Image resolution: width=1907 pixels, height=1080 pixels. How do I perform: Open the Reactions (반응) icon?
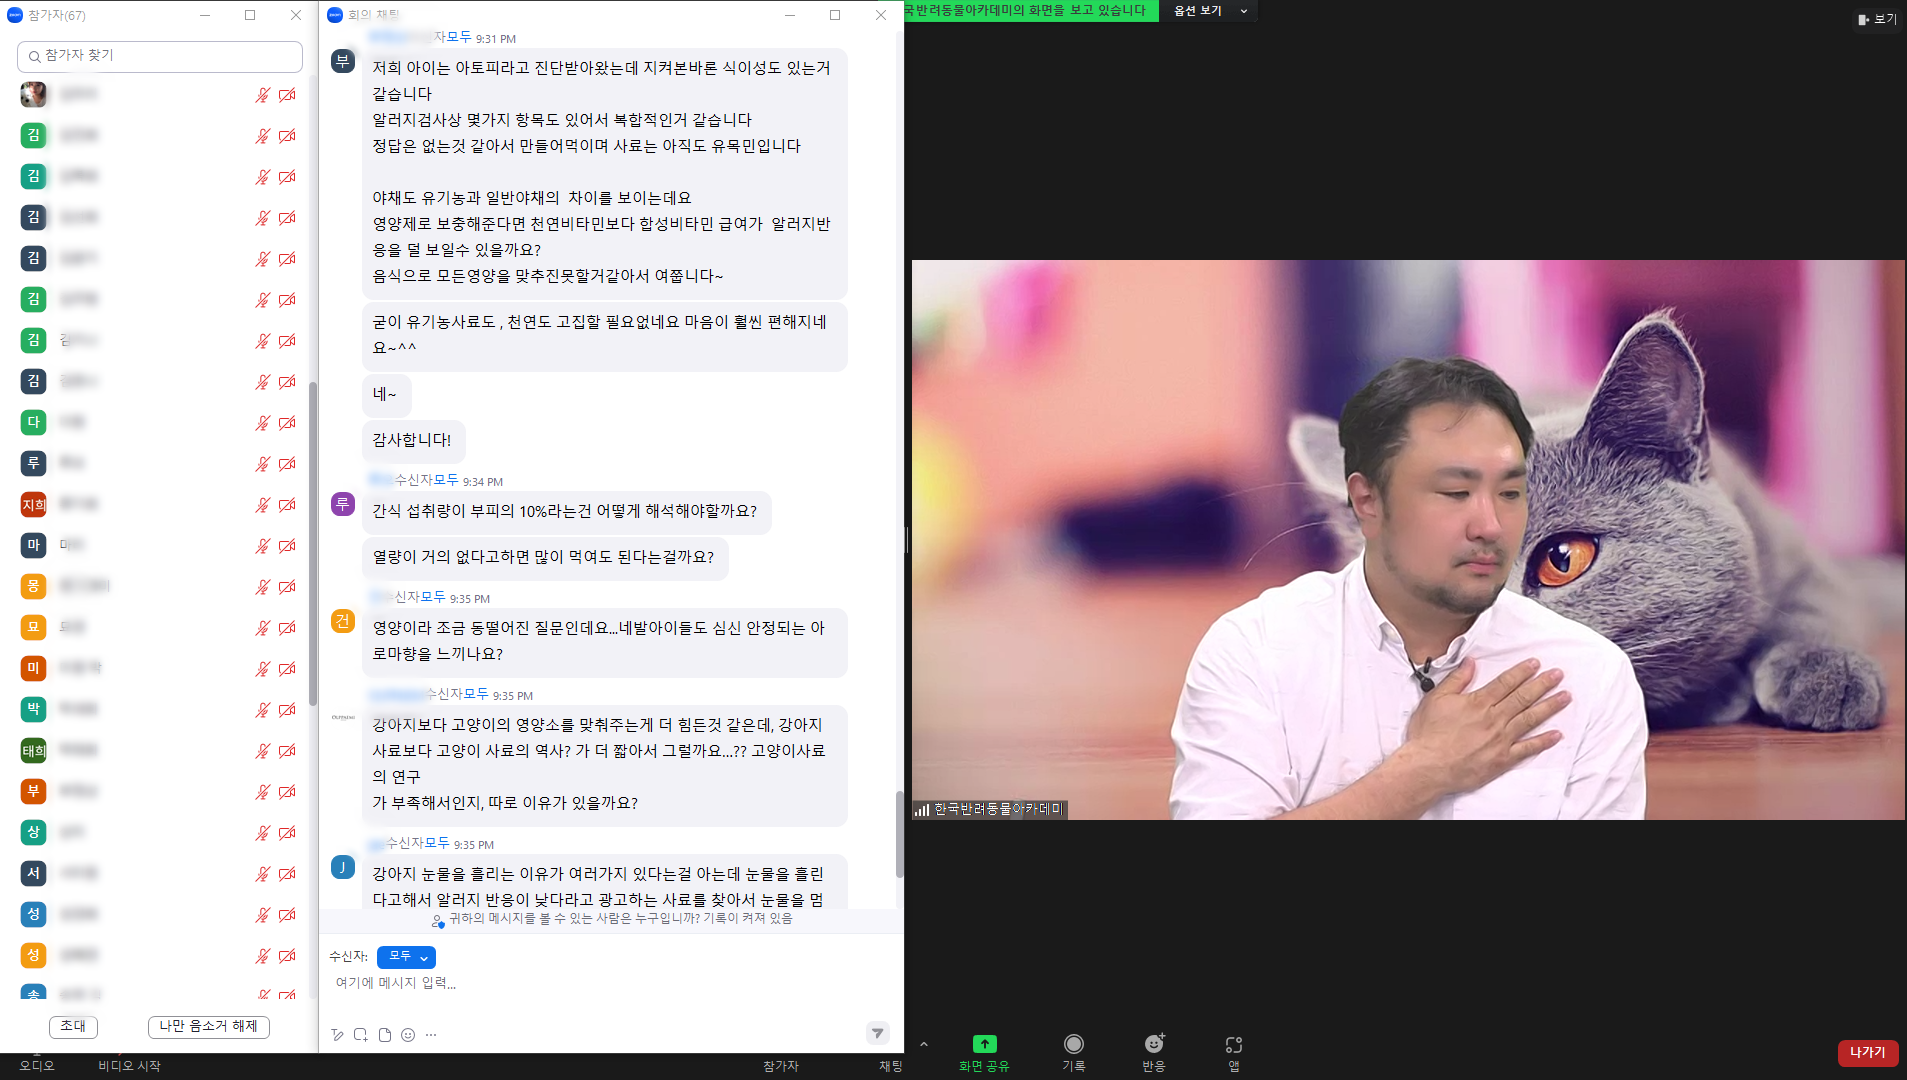pyautogui.click(x=1154, y=1044)
